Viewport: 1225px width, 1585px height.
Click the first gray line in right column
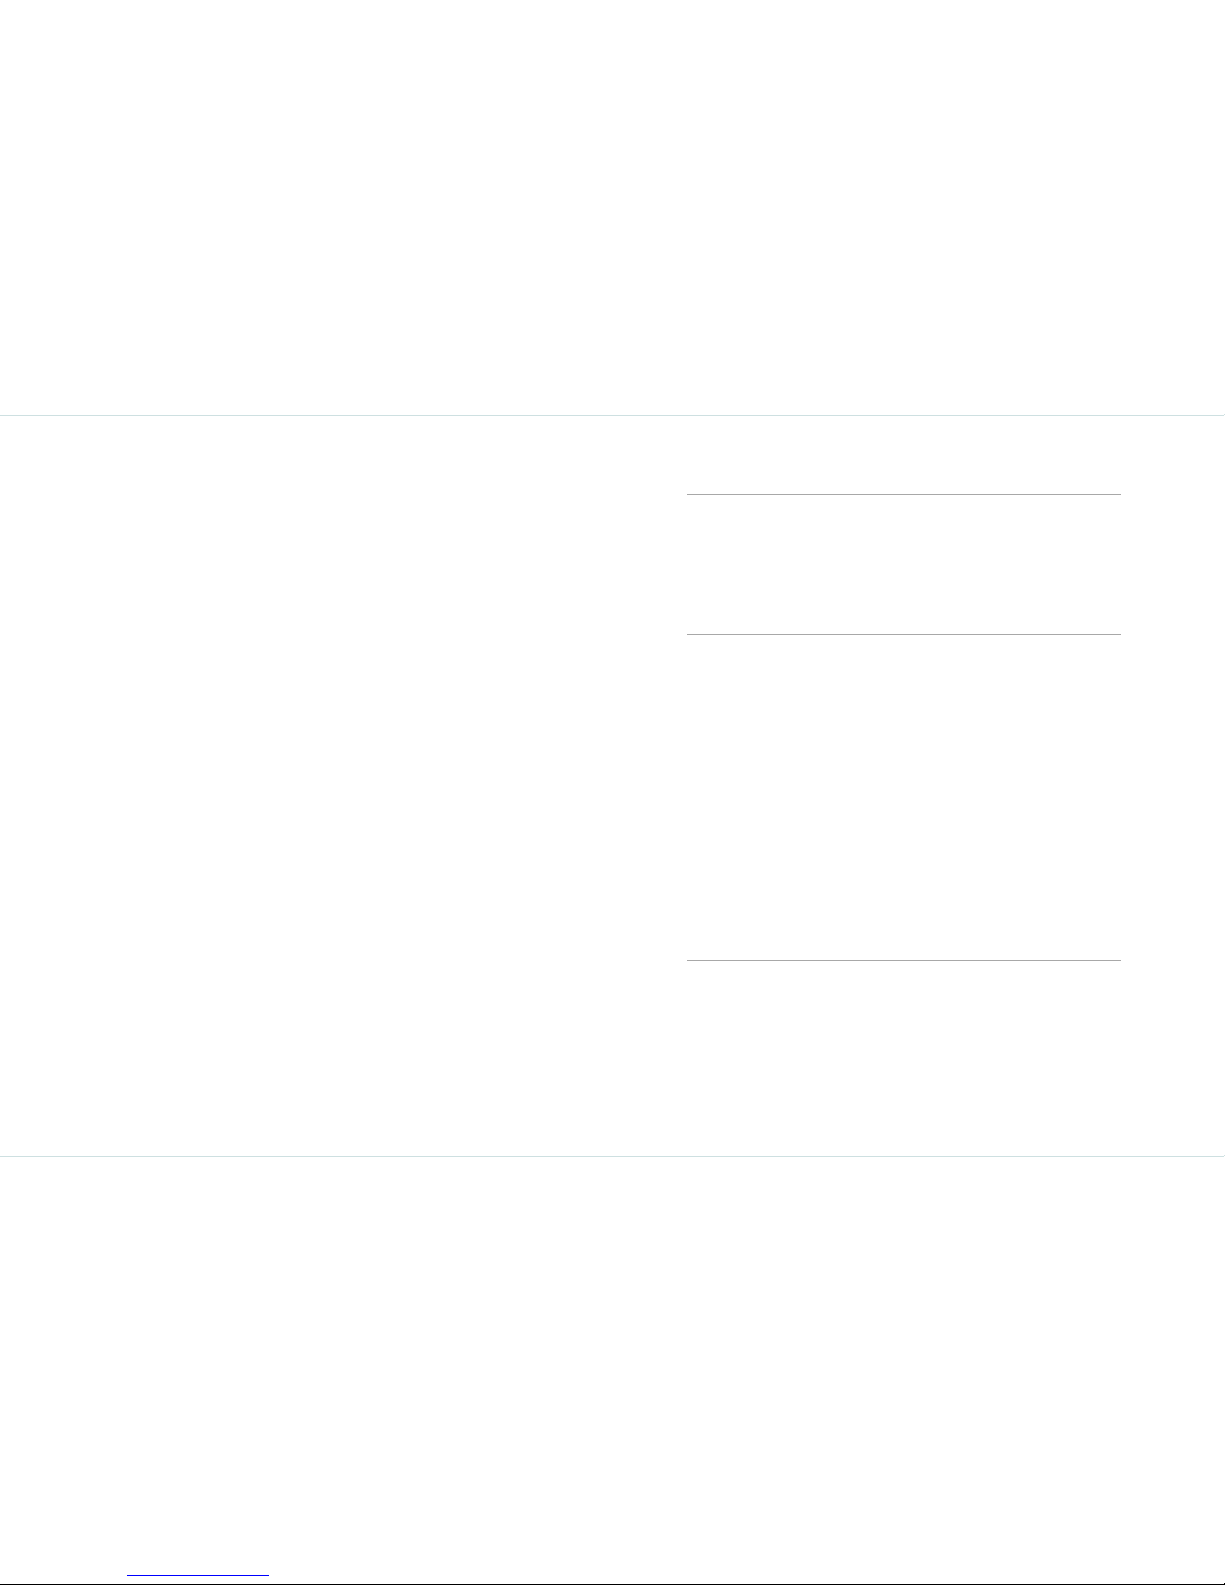(x=903, y=494)
